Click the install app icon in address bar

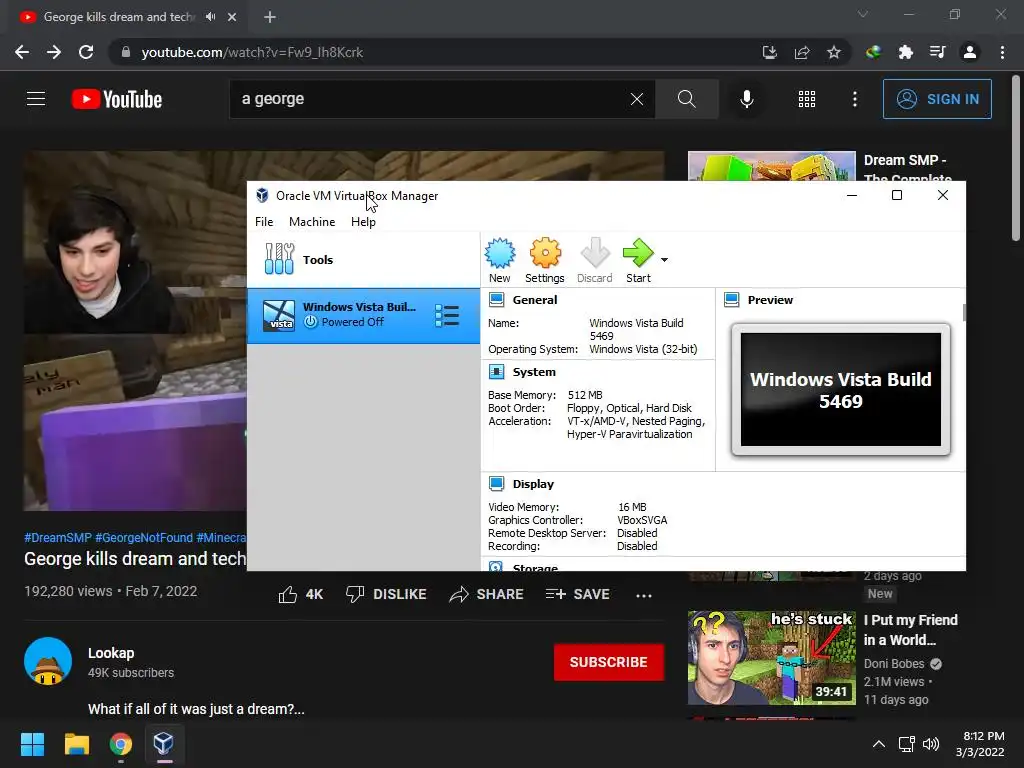pyautogui.click(x=770, y=52)
